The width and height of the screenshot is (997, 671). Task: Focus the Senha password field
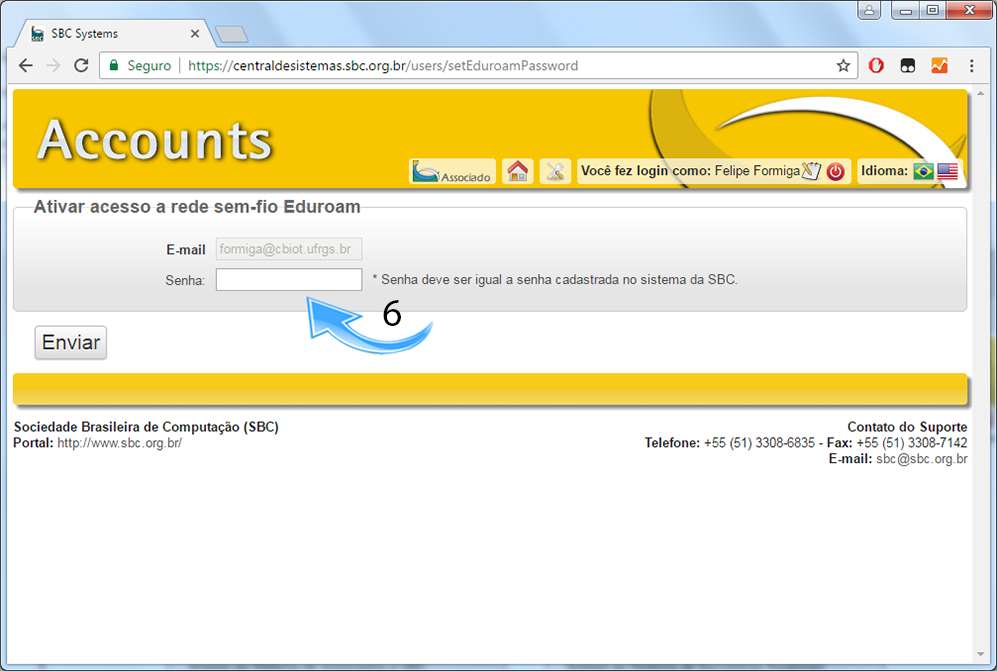point(289,279)
